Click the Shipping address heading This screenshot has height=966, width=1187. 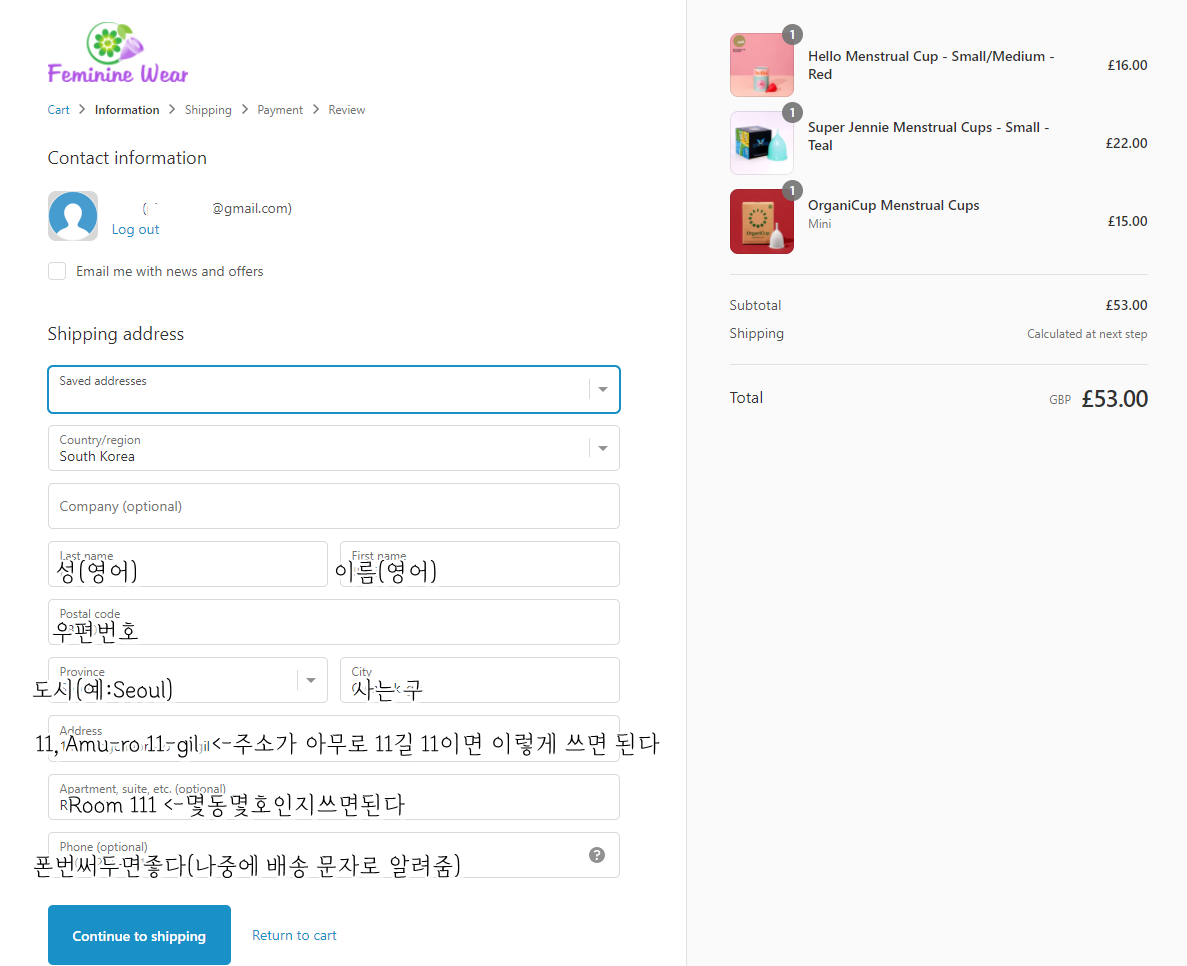pos(116,334)
